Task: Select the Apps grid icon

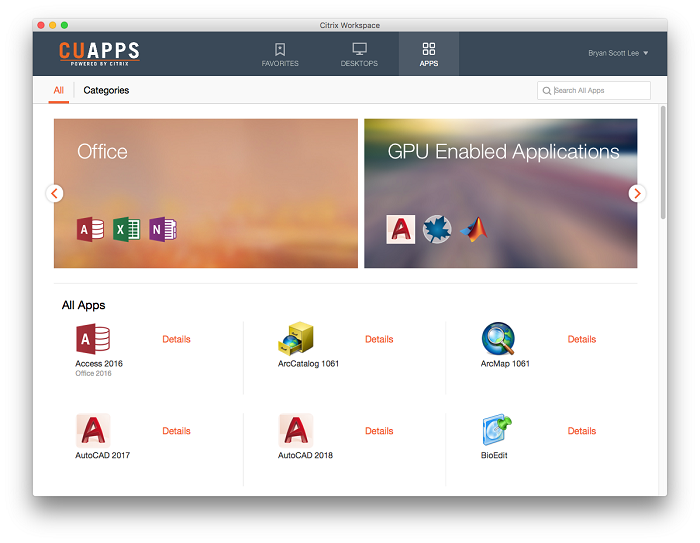Action: pyautogui.click(x=429, y=49)
